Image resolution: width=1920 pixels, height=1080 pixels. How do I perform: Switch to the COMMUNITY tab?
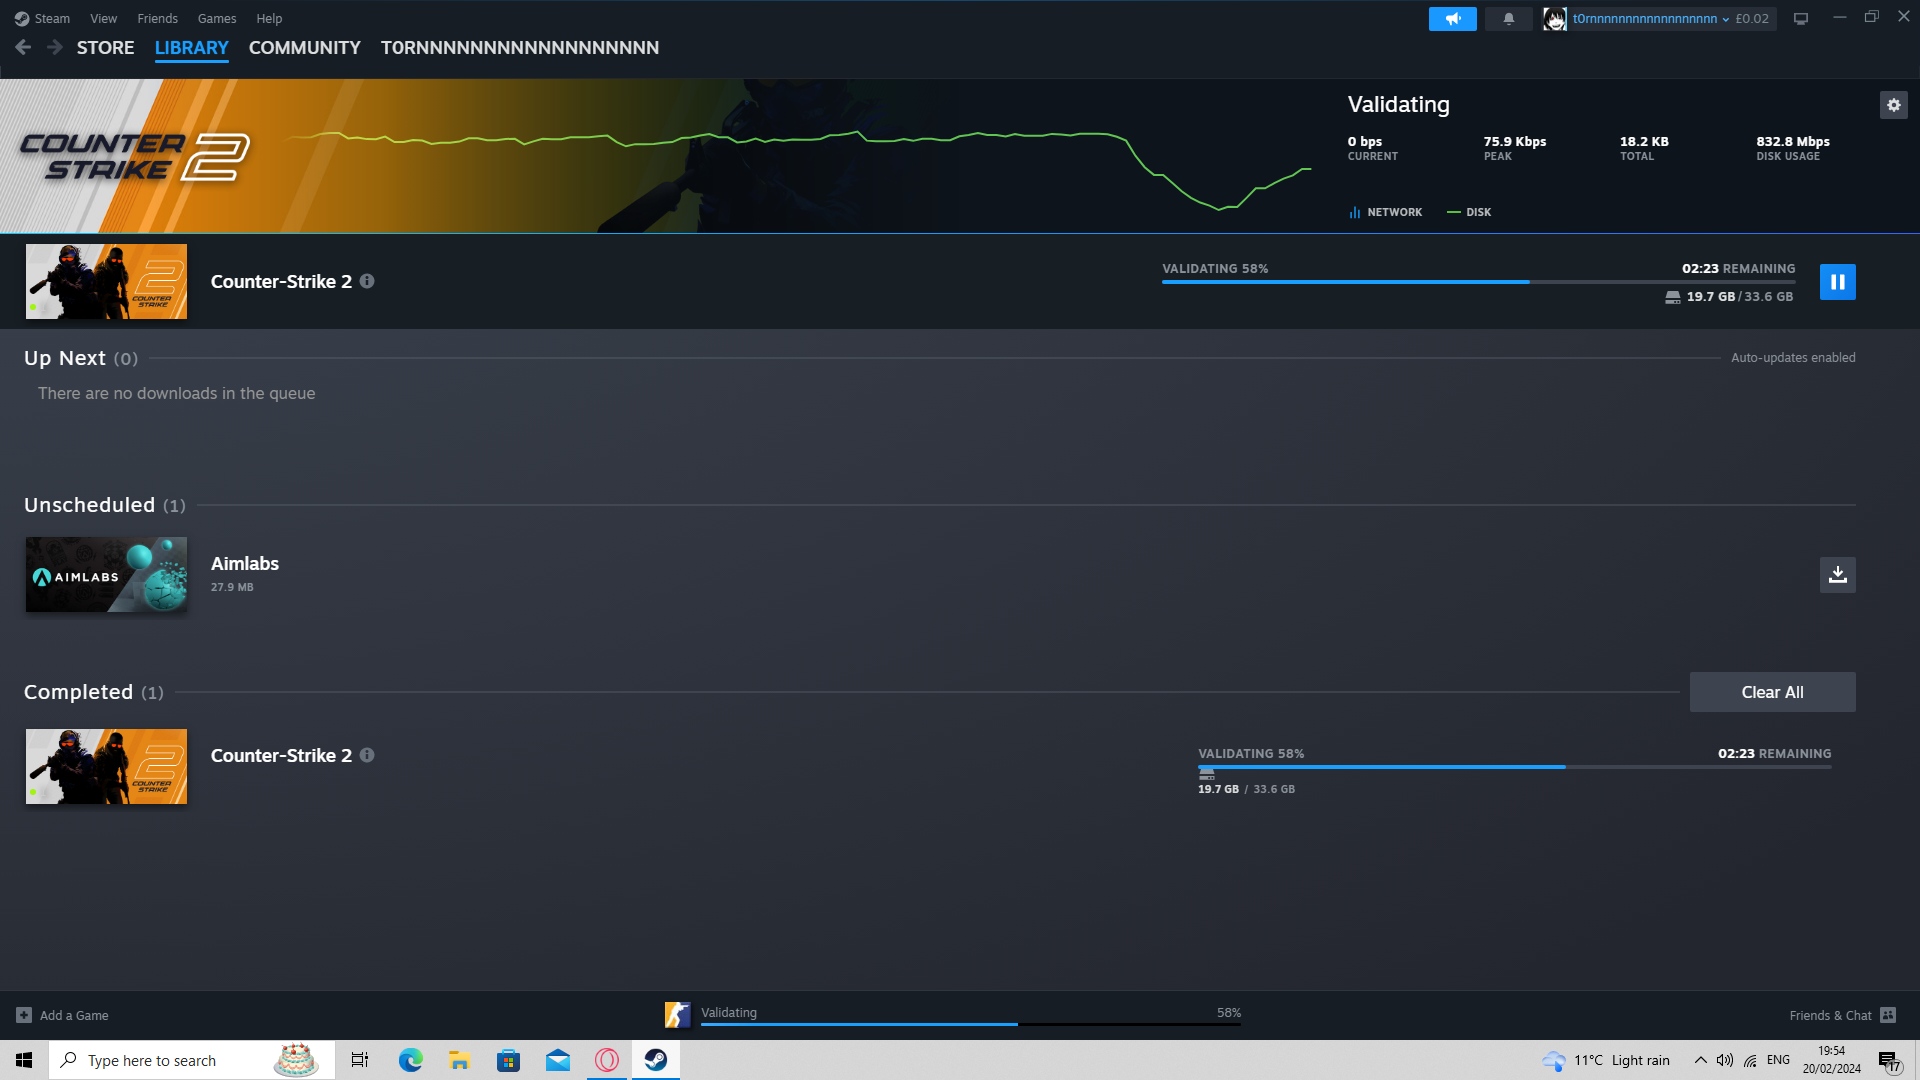304,48
